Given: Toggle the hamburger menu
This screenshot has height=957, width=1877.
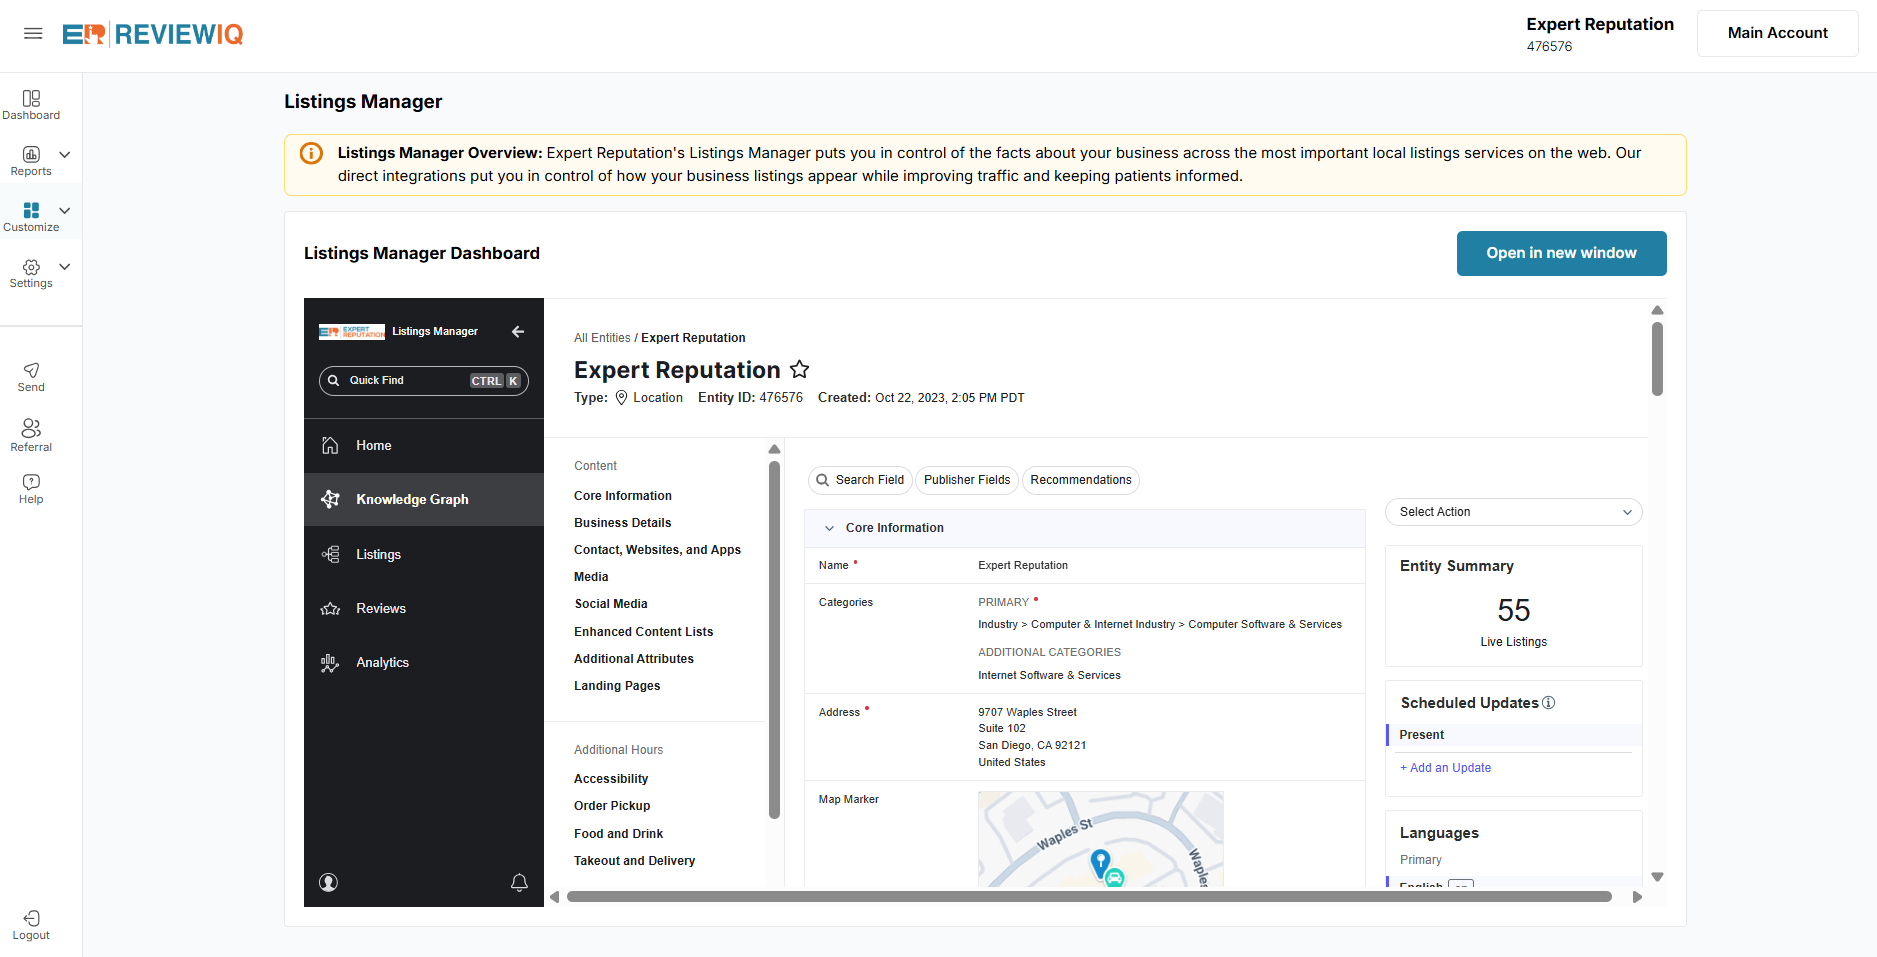Looking at the screenshot, I should coord(33,33).
